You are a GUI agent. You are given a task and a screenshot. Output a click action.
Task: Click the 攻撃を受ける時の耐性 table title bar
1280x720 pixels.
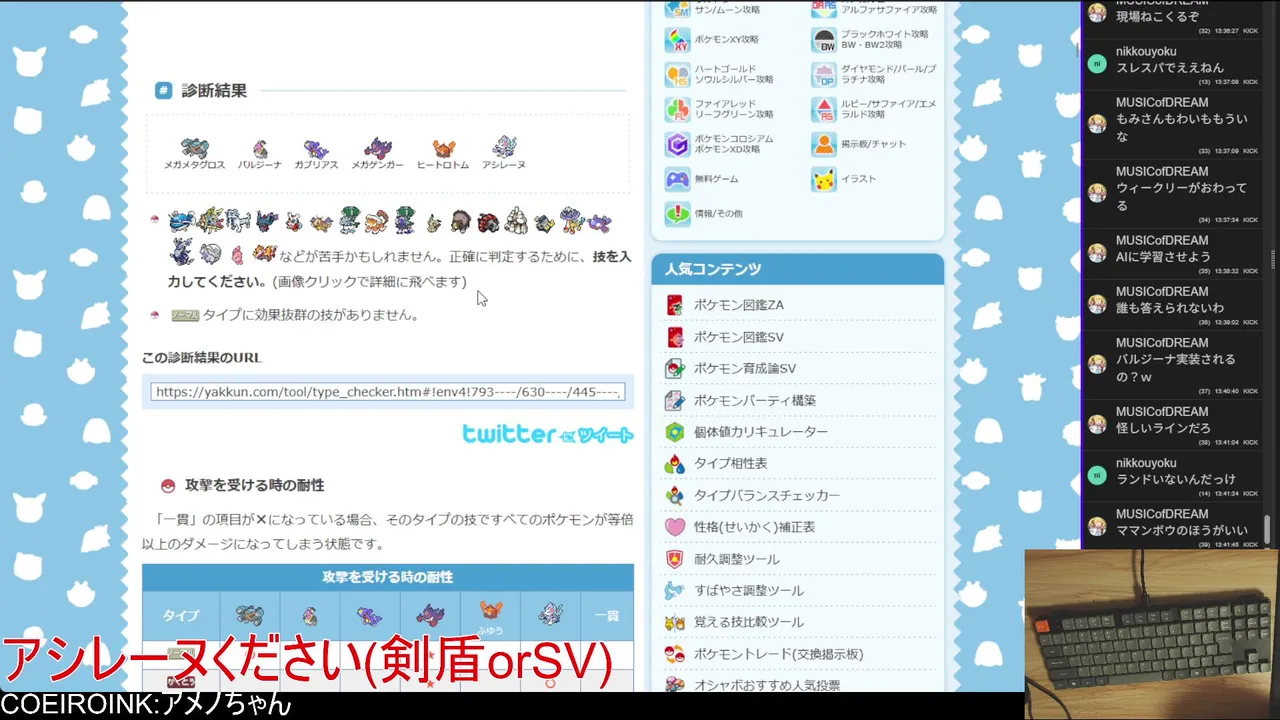(x=388, y=577)
